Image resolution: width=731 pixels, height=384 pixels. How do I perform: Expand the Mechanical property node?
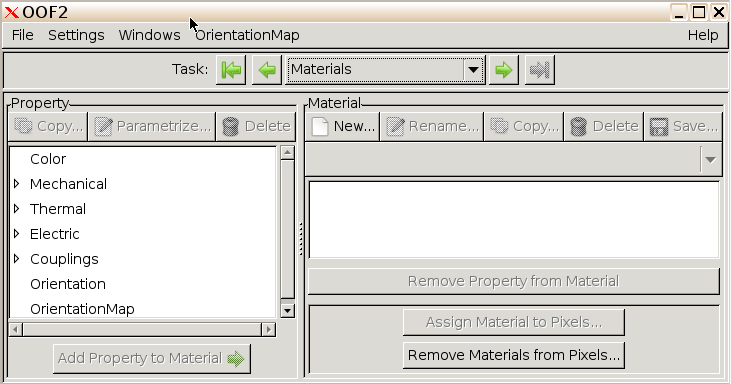pos(17,184)
